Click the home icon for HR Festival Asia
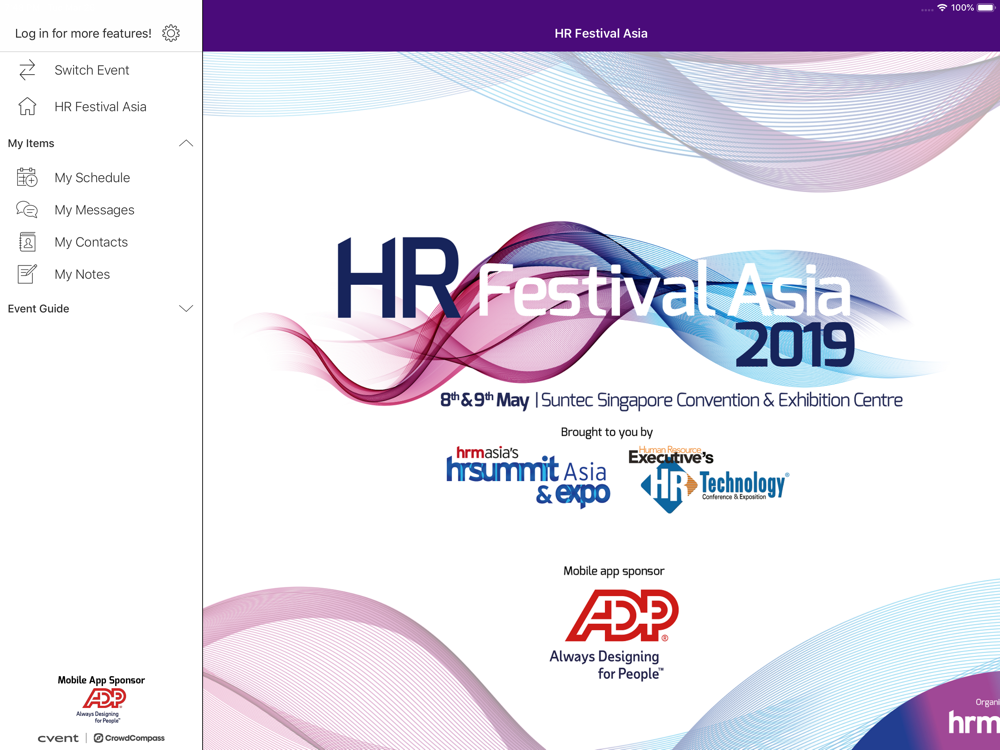 pyautogui.click(x=27, y=107)
